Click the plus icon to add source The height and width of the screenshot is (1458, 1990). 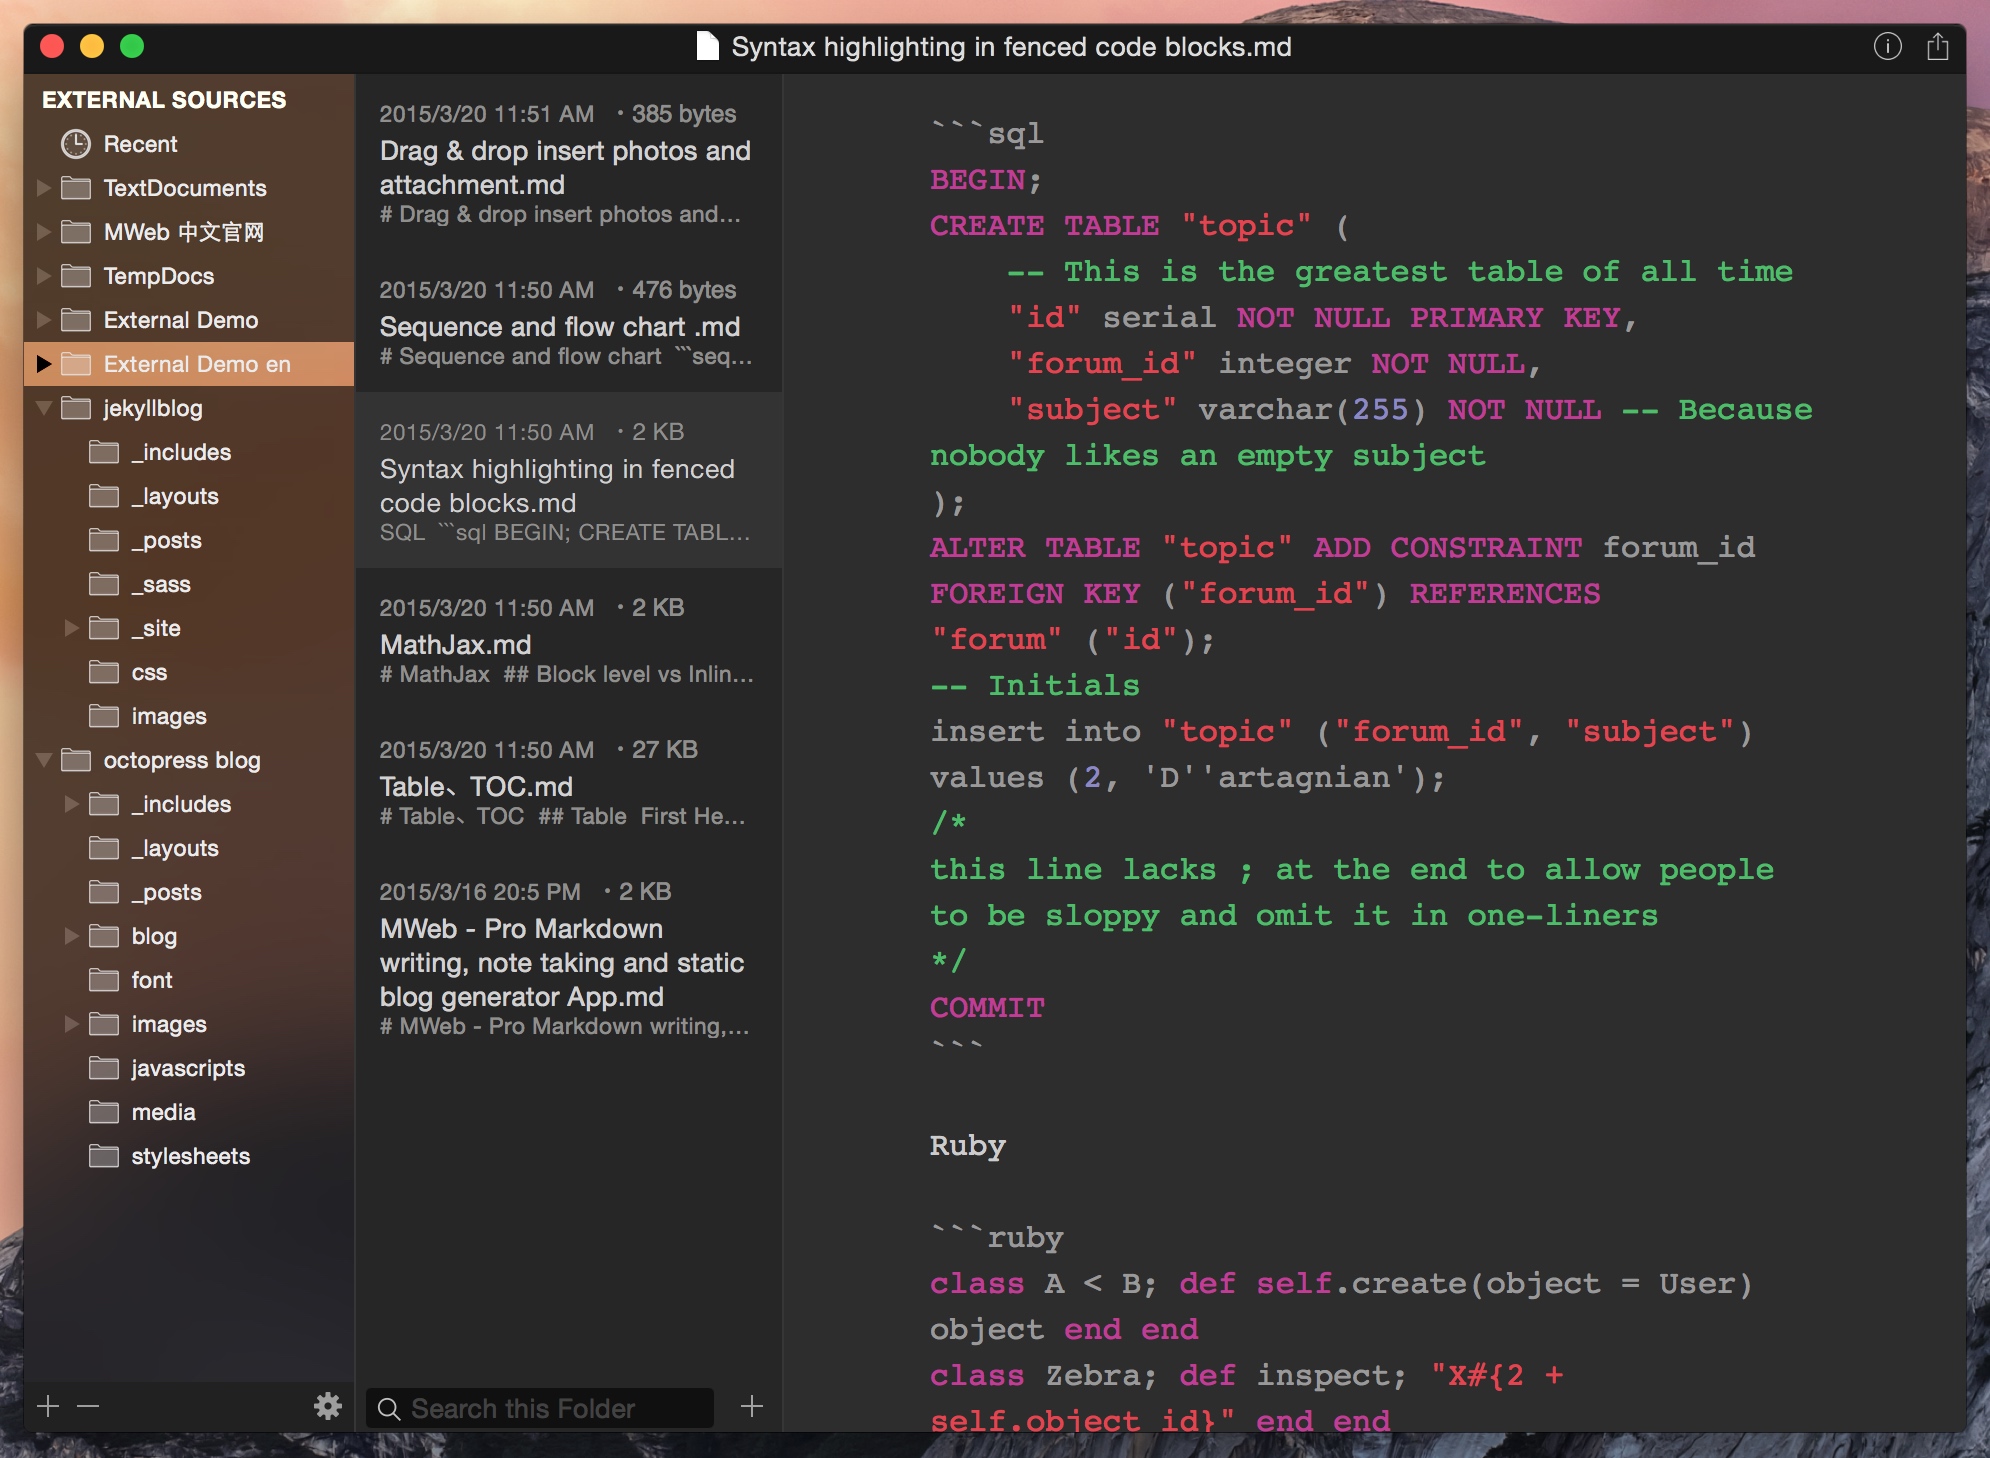48,1406
